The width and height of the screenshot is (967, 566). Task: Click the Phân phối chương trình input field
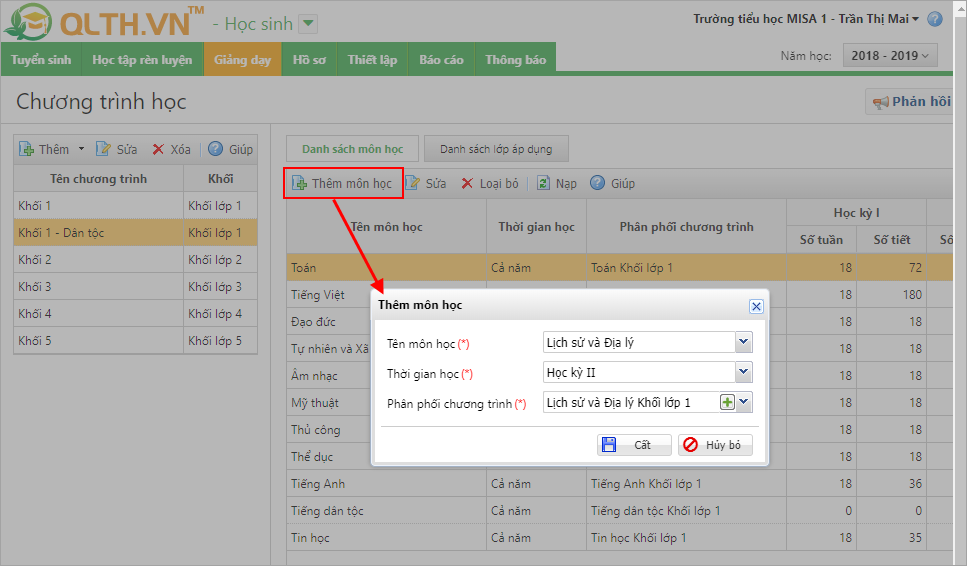[x=632, y=403]
